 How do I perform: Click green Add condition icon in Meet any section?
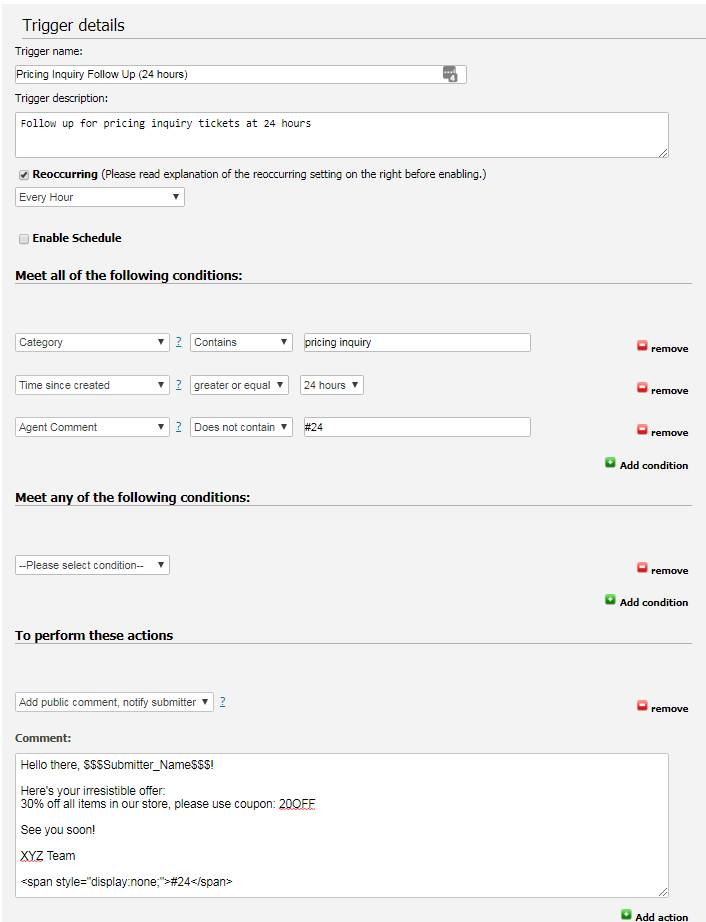tap(610, 601)
